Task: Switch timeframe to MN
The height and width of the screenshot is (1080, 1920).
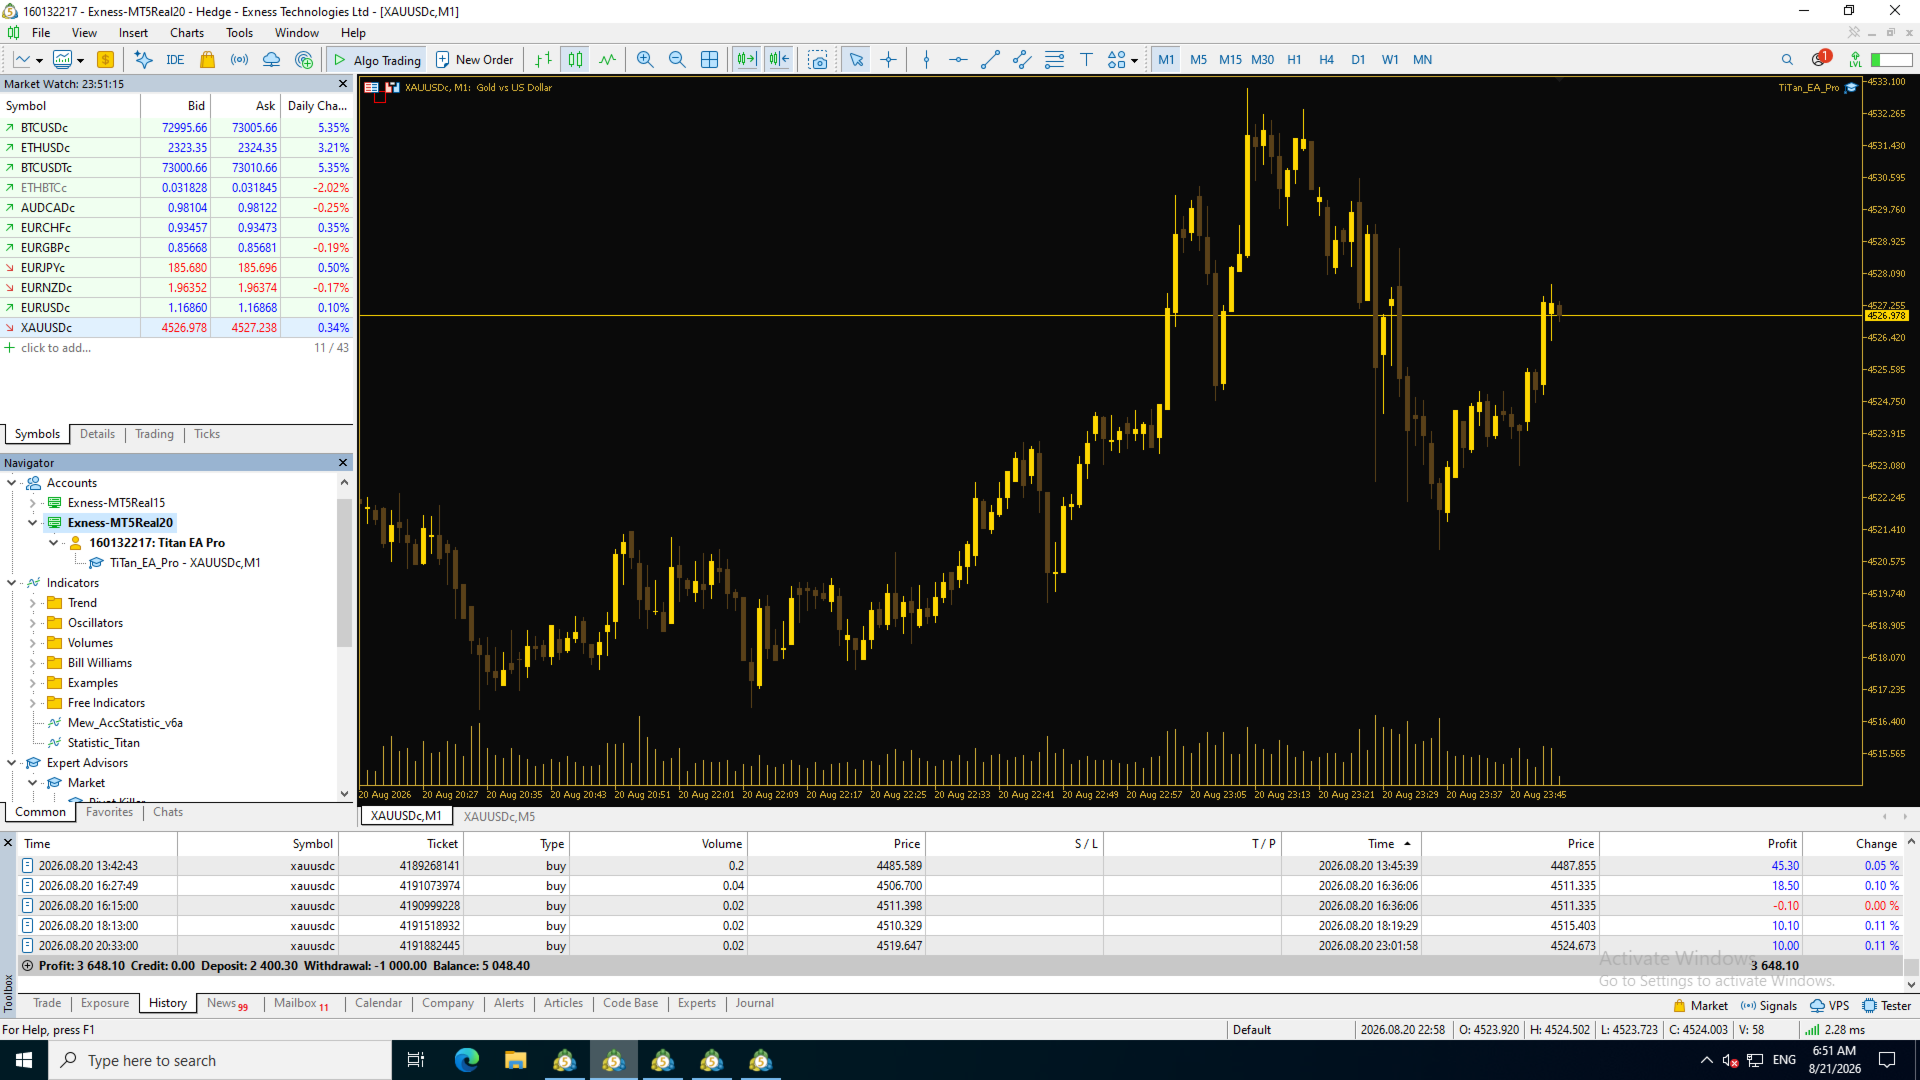Action: click(1422, 60)
